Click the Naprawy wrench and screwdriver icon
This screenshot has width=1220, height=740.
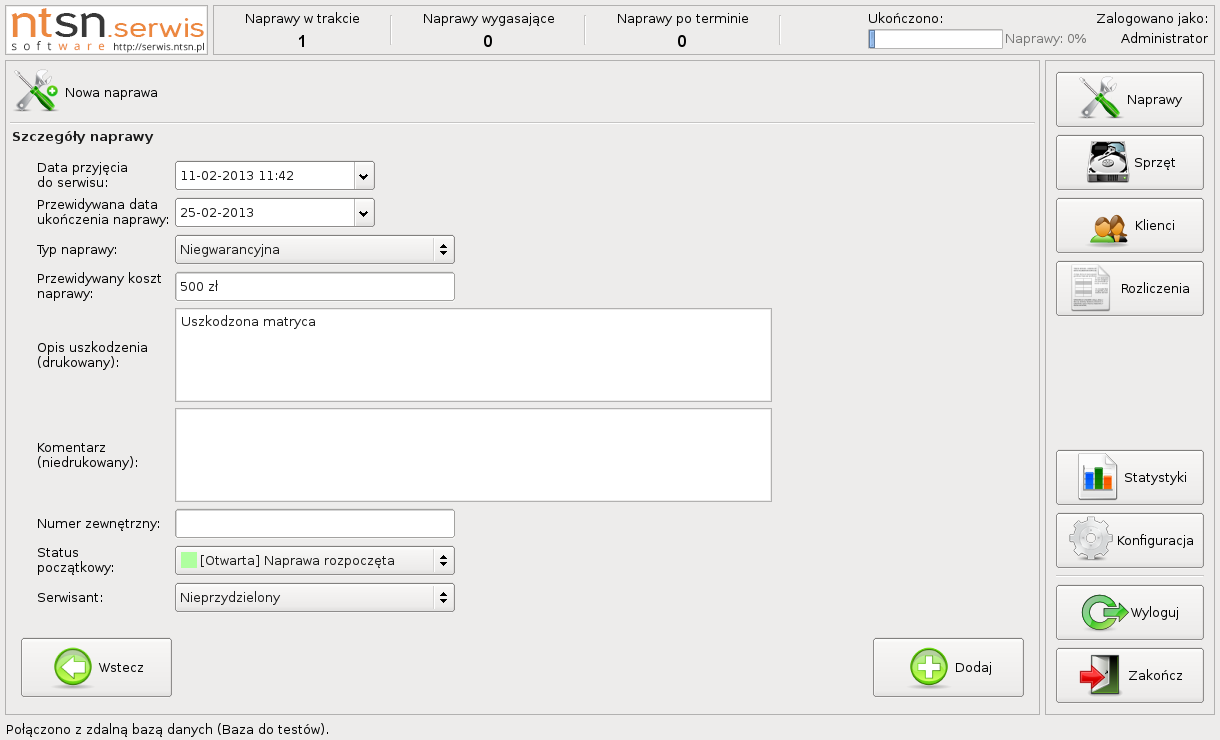(x=1098, y=99)
